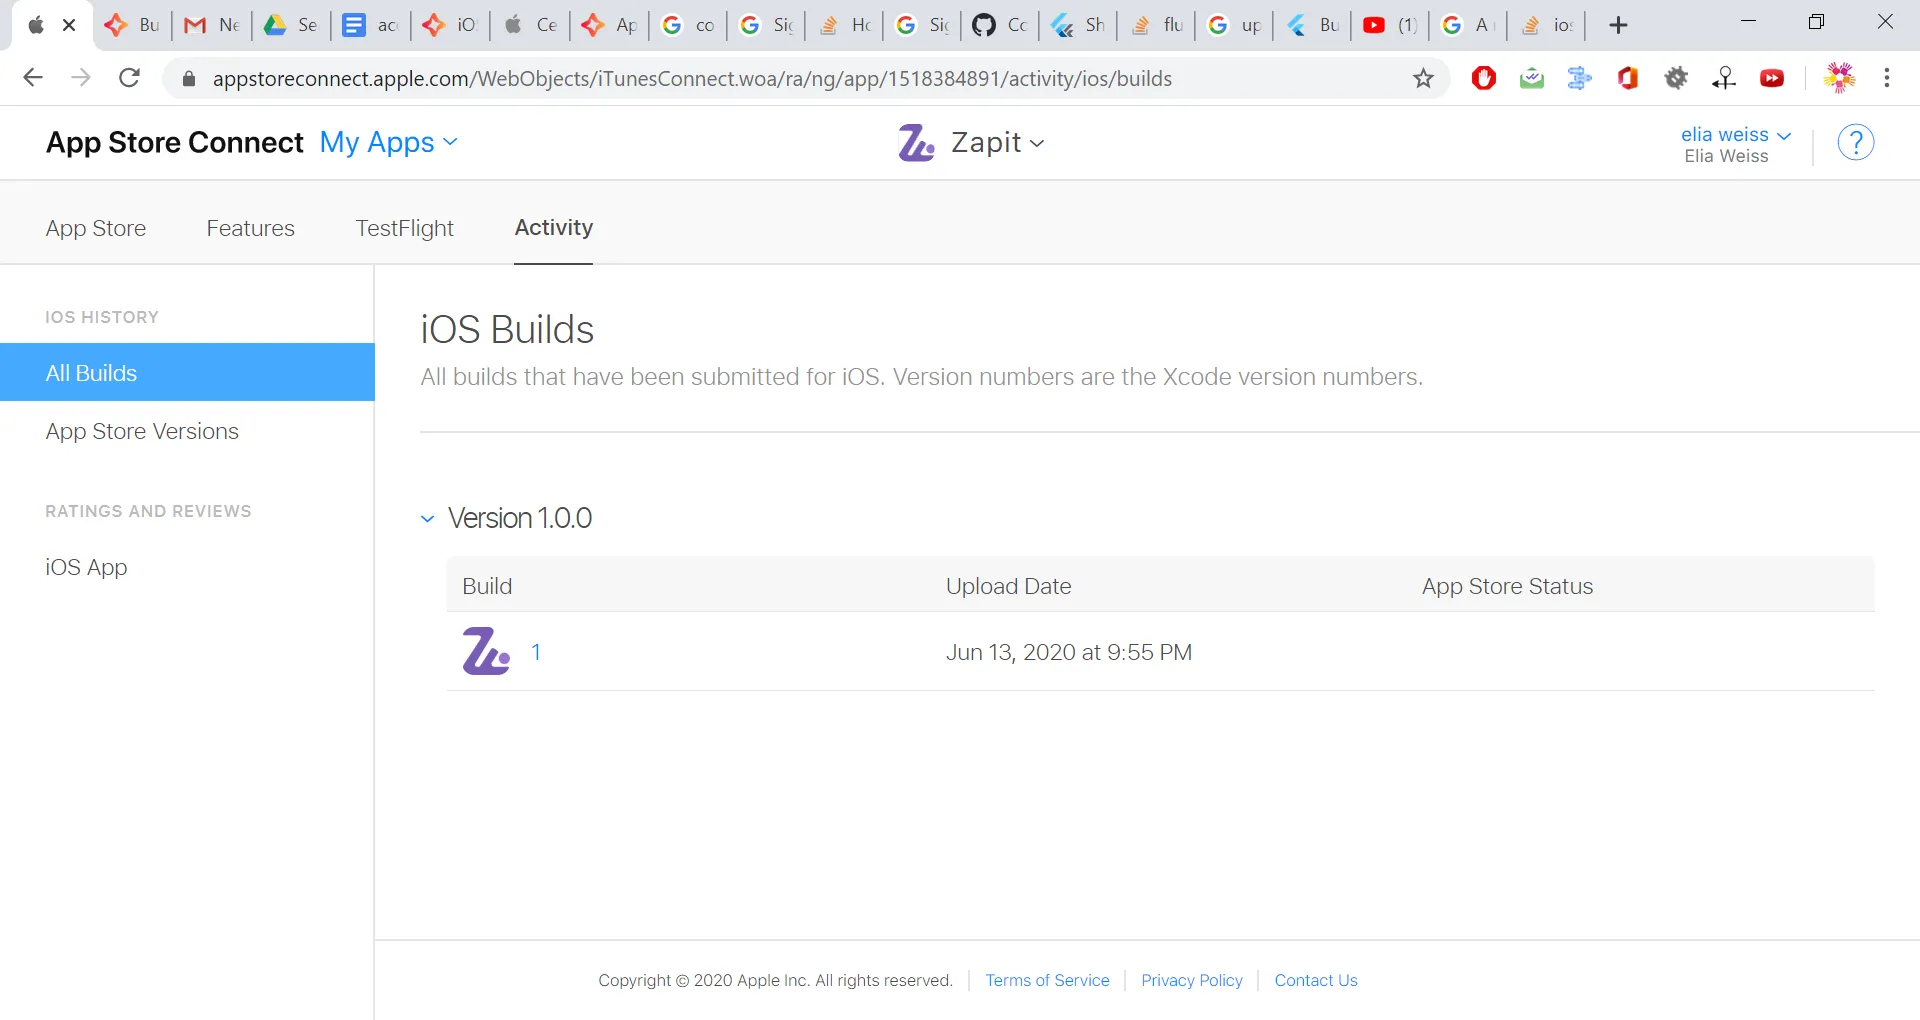Click the browser forward arrow
The width and height of the screenshot is (1920, 1020).
tap(81, 78)
